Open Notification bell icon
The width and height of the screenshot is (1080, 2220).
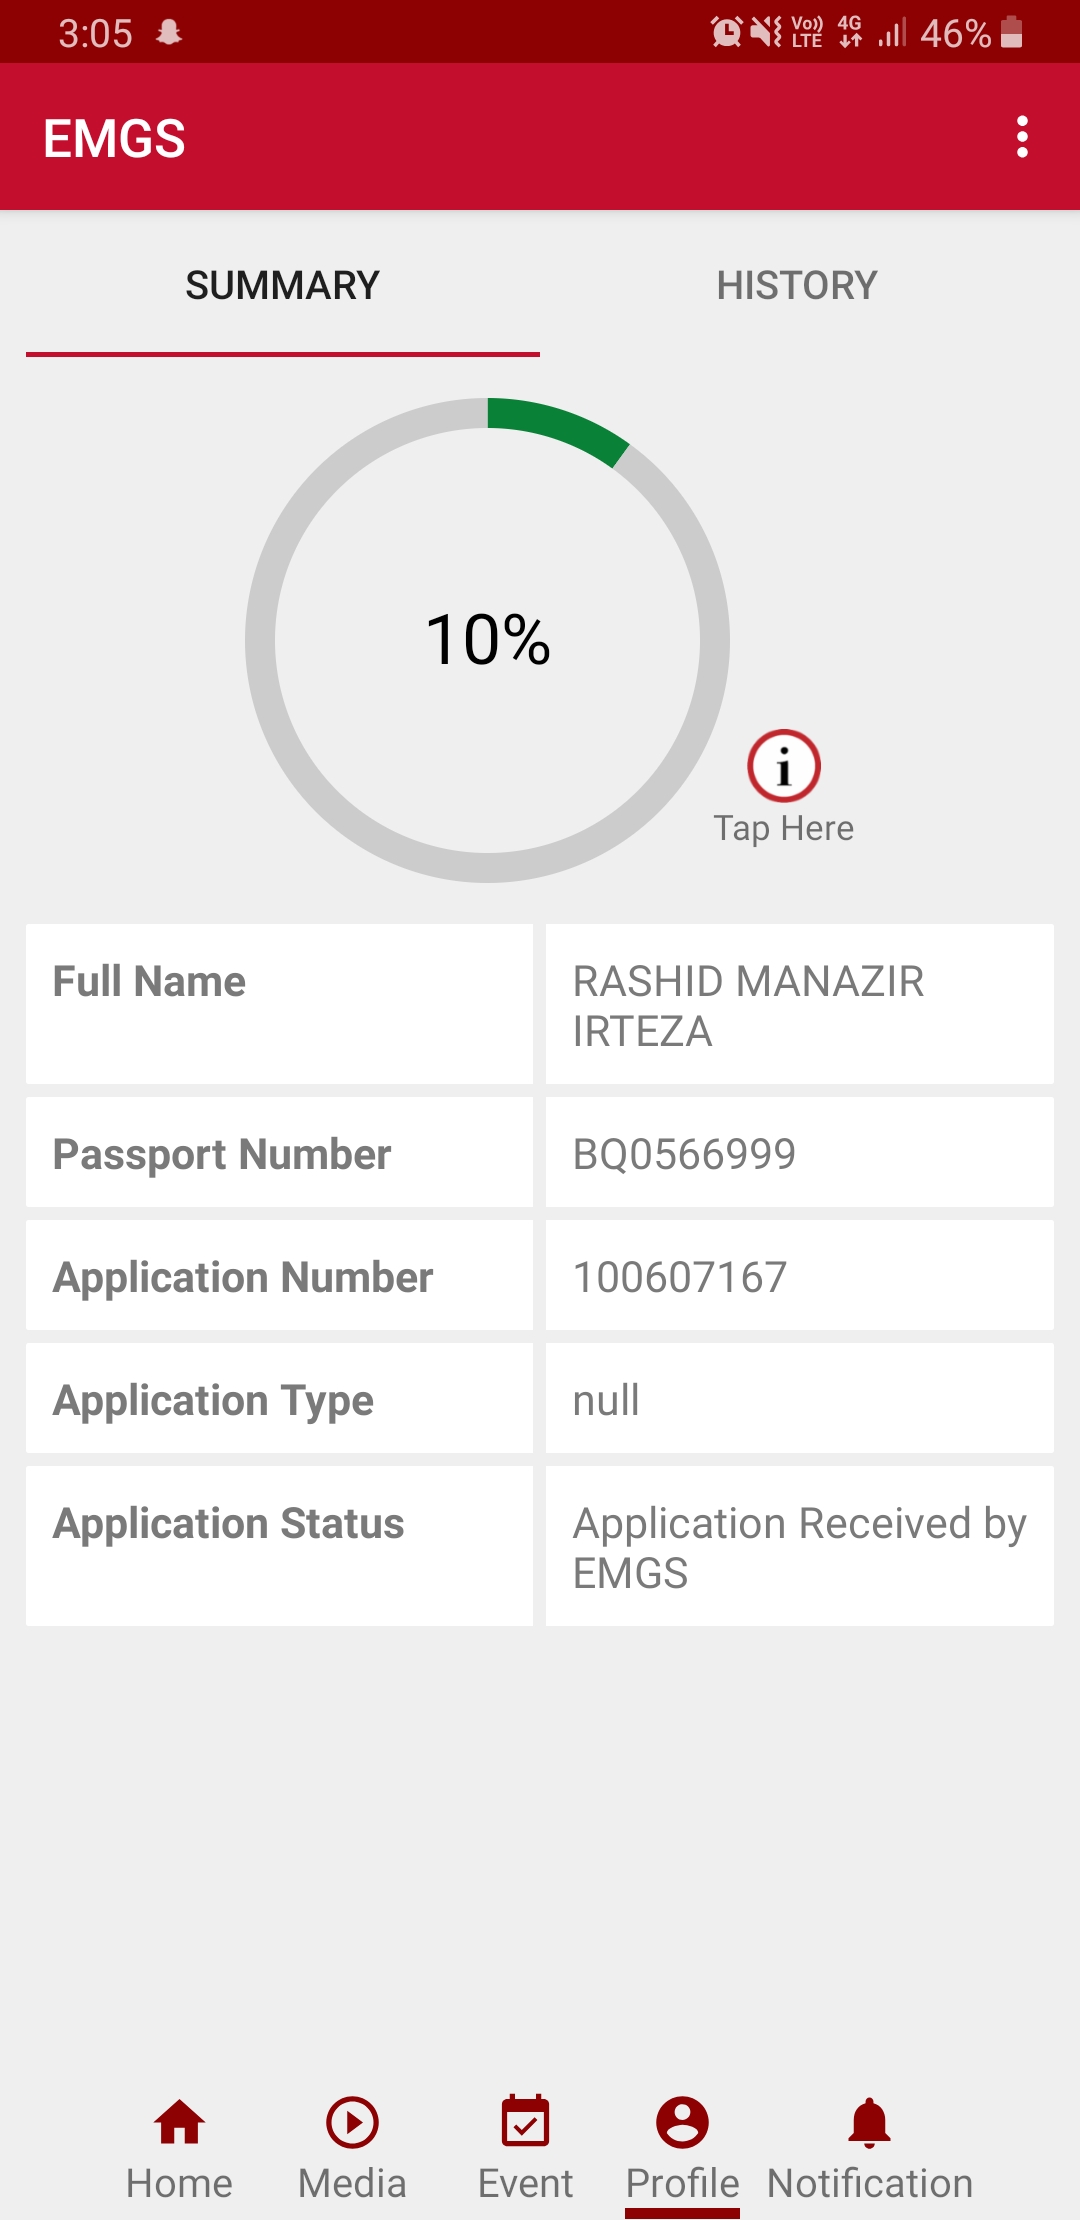point(869,2123)
